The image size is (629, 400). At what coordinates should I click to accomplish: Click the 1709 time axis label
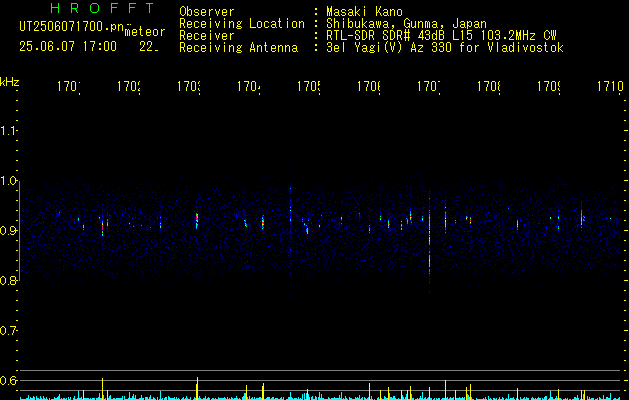pos(549,86)
